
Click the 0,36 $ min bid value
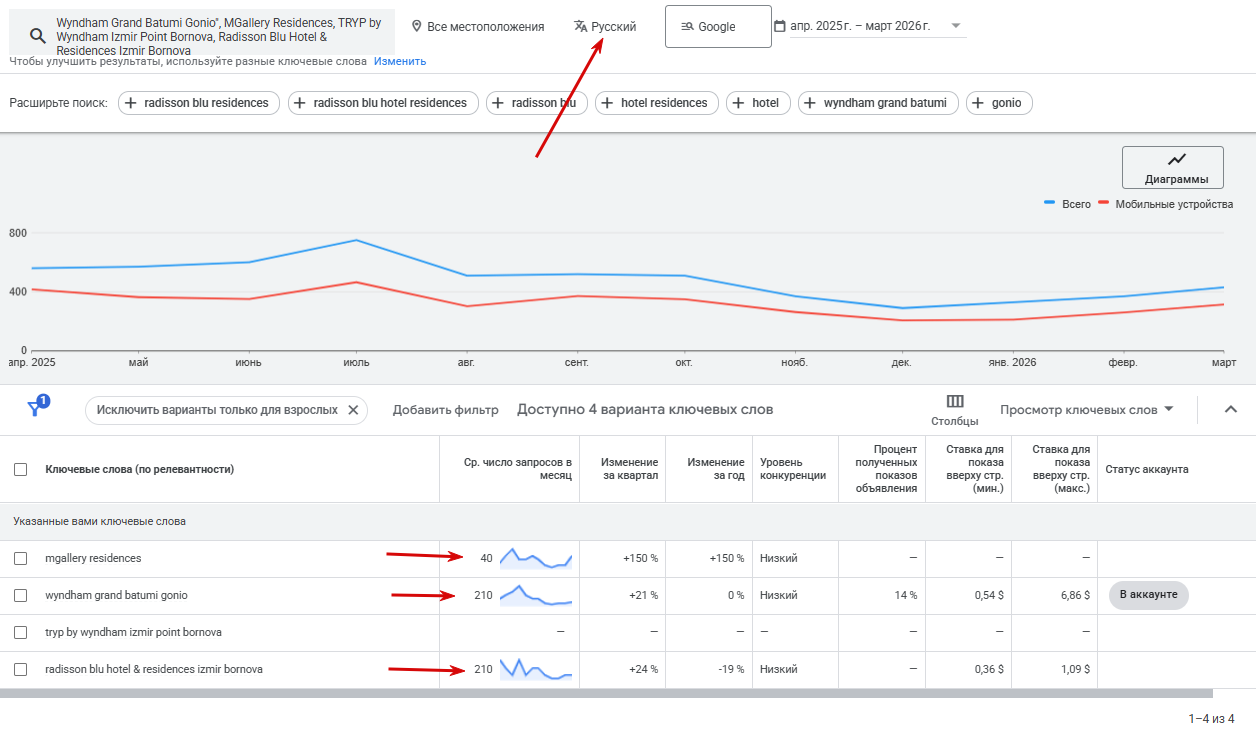[x=988, y=669]
